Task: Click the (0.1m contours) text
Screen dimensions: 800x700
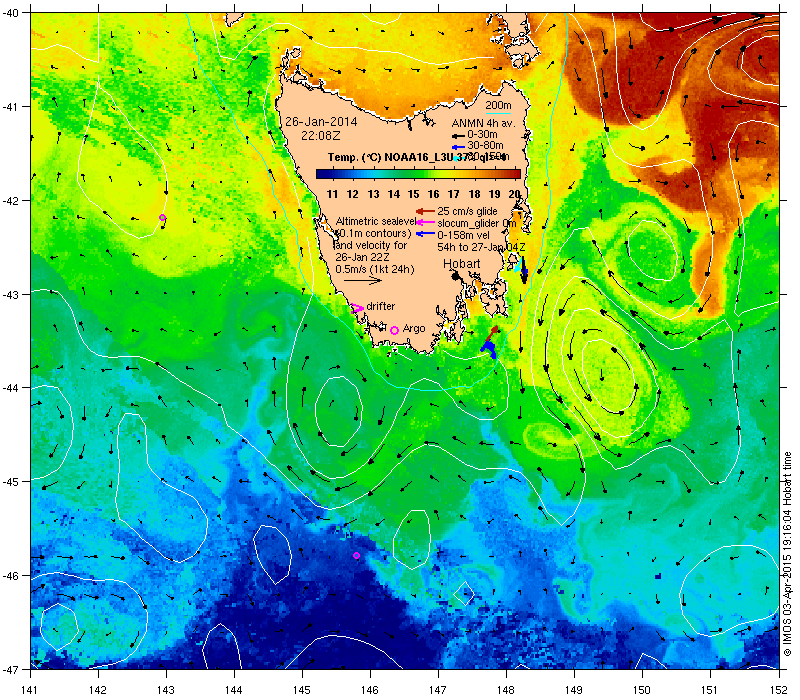Action: pyautogui.click(x=373, y=233)
